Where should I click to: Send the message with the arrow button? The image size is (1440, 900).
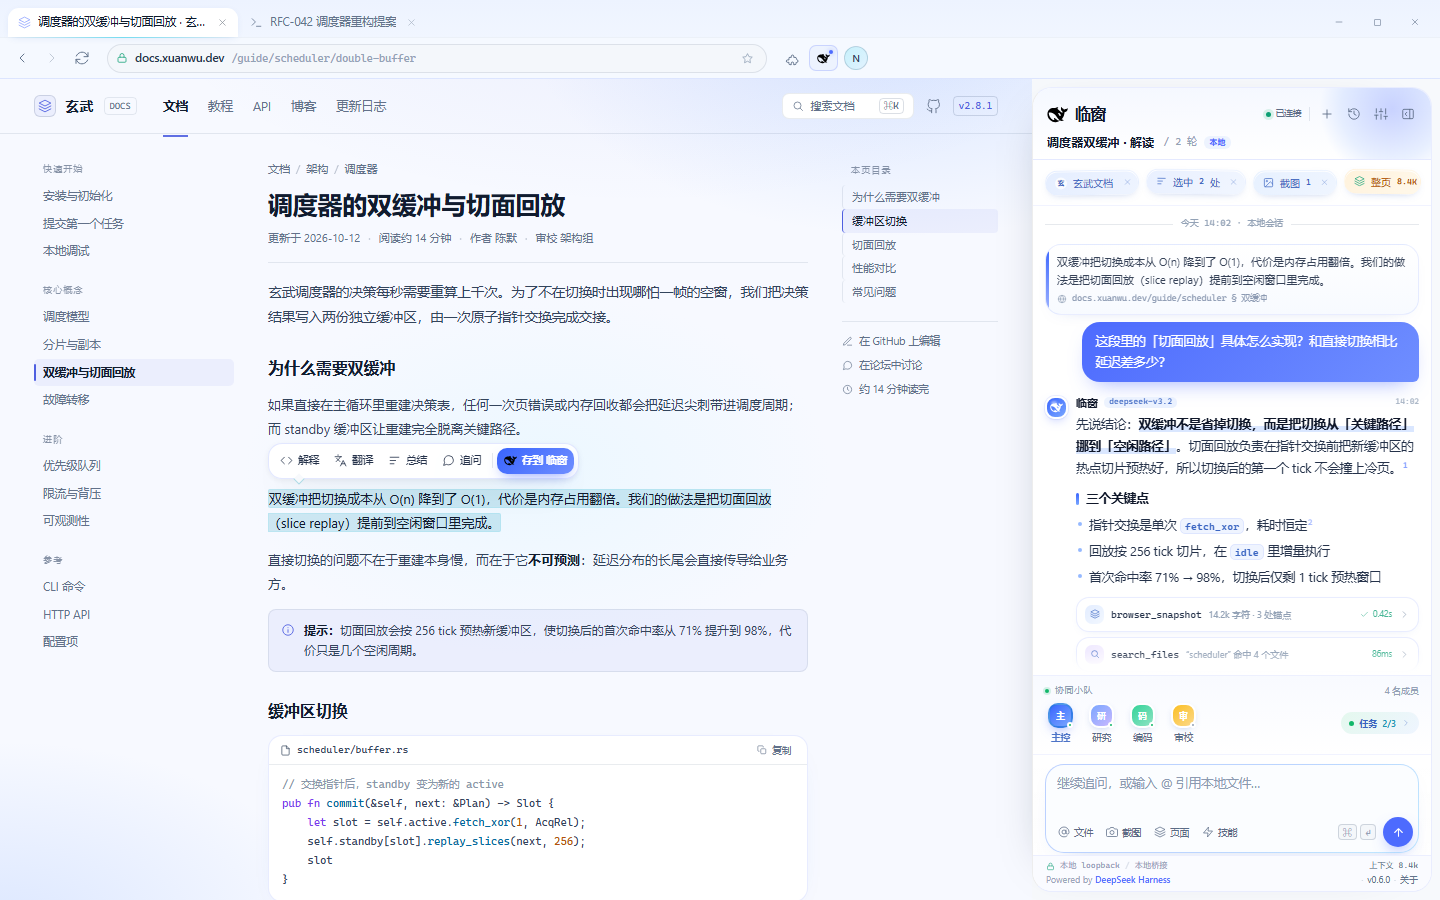(1398, 832)
